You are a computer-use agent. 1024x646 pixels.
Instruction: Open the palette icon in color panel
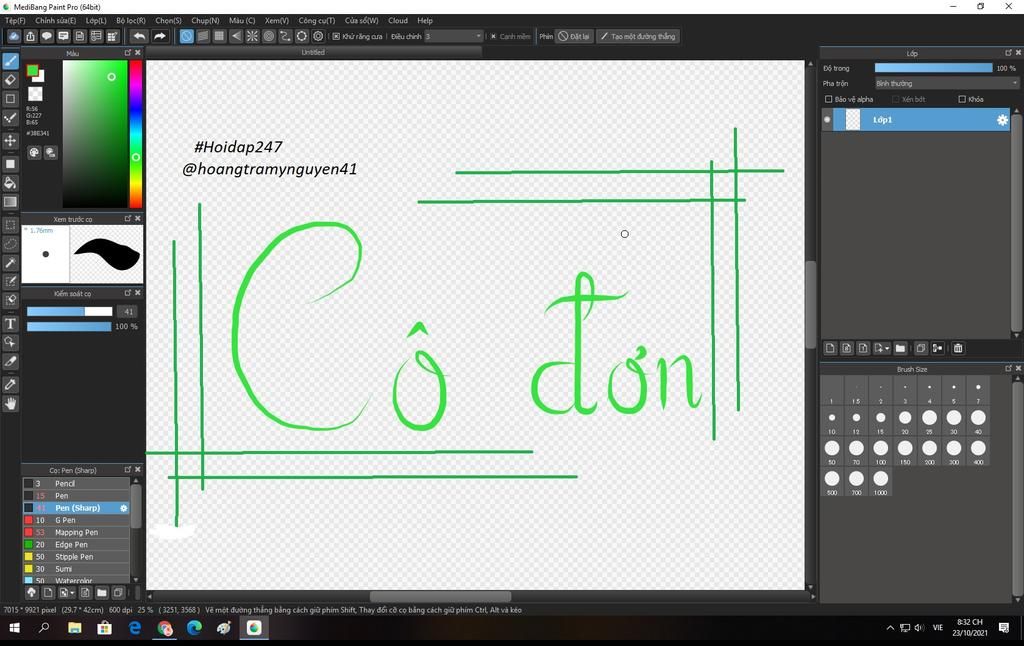(x=34, y=152)
